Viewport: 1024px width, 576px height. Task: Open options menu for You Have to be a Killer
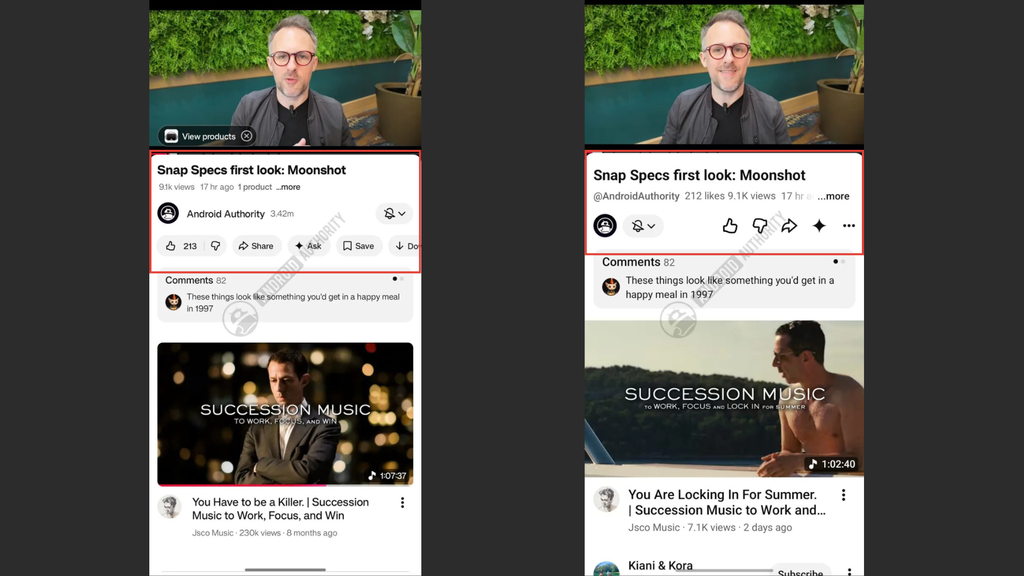pyautogui.click(x=402, y=503)
